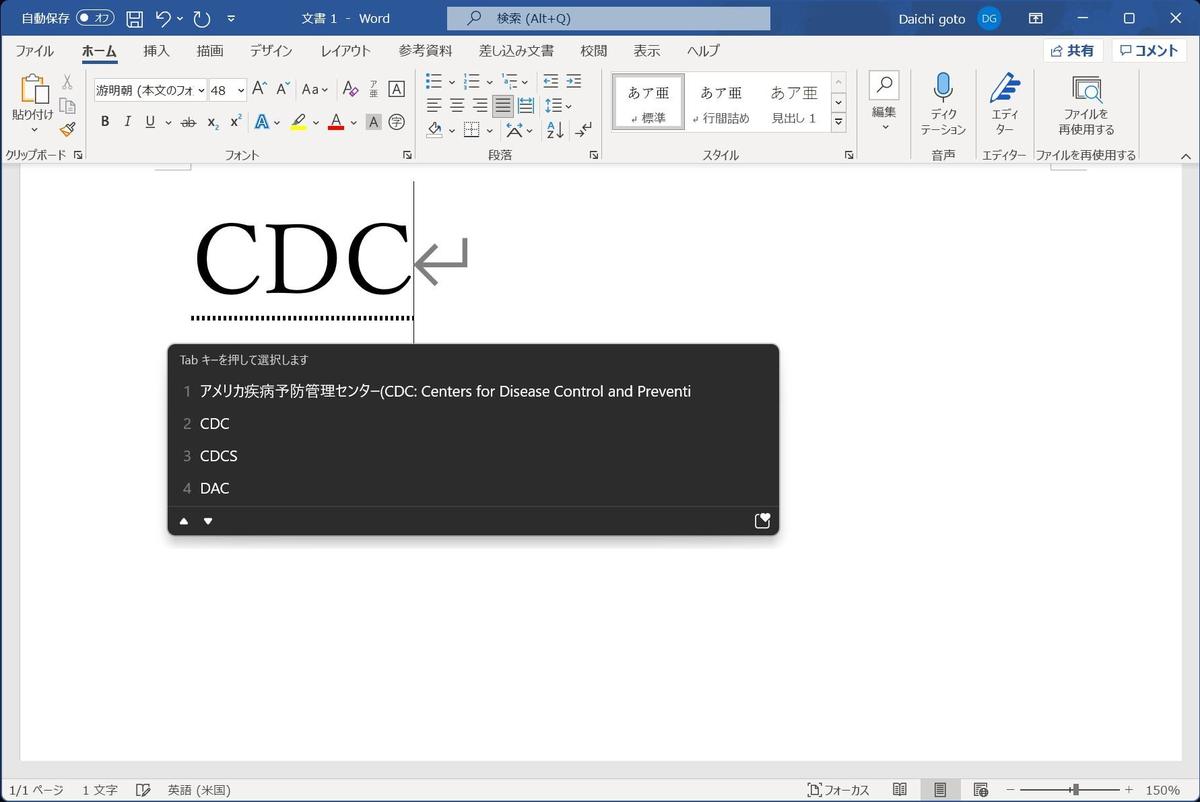This screenshot has height=802, width=1200.
Task: Activate the Format Painter brush
Action: [x=67, y=129]
